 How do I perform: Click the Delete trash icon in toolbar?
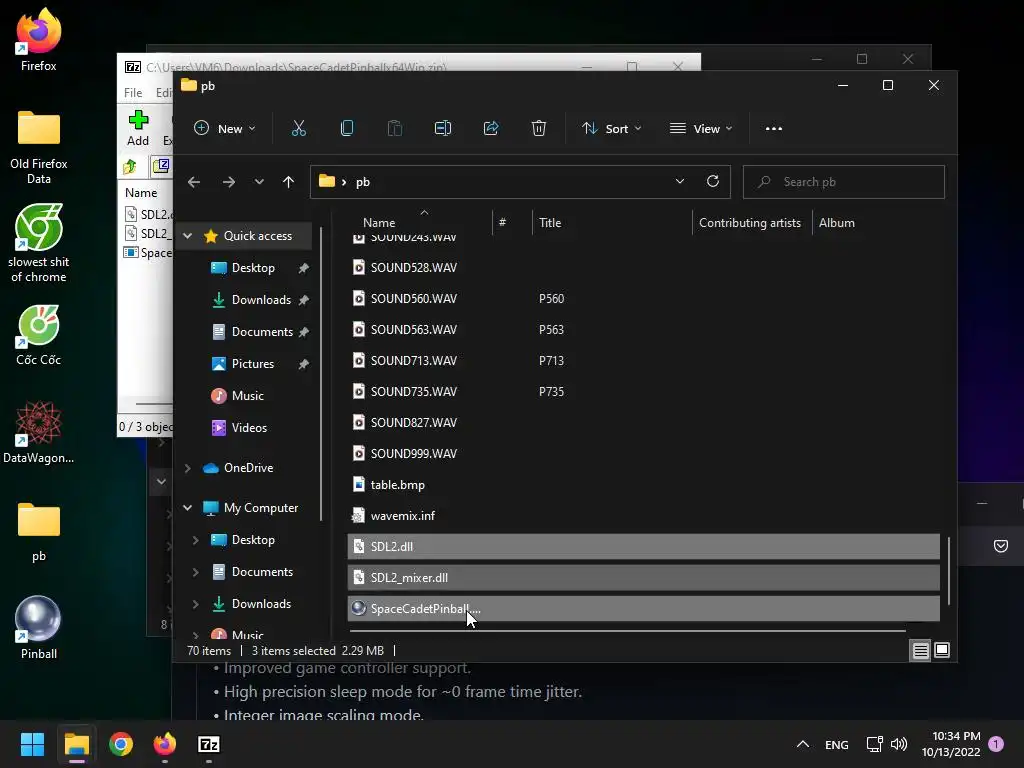pyautogui.click(x=539, y=129)
